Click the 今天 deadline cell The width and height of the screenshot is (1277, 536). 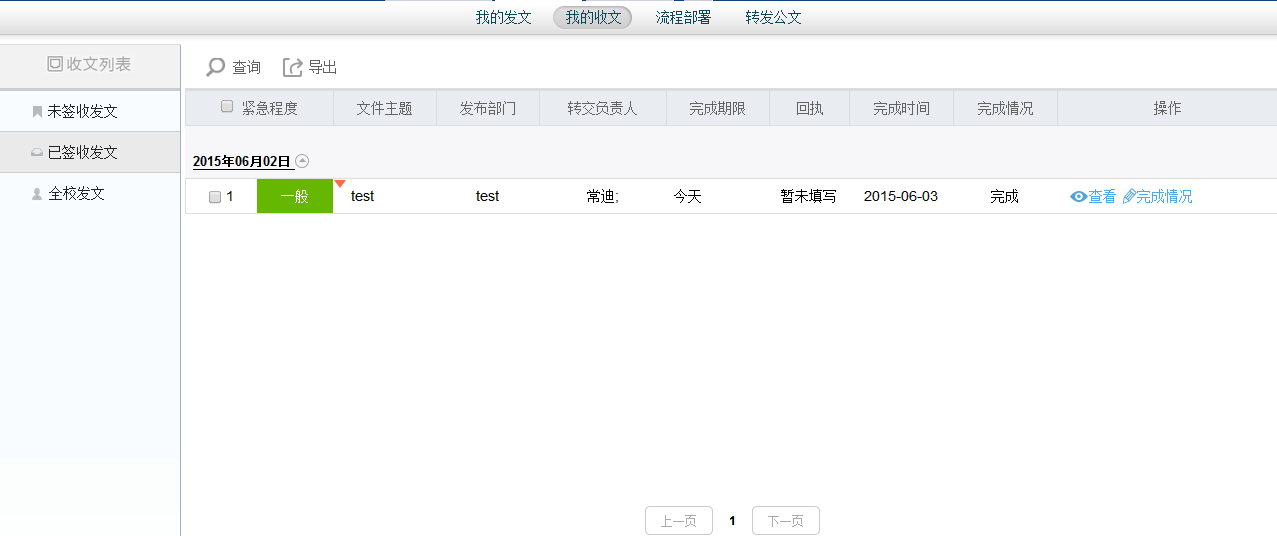(x=687, y=197)
